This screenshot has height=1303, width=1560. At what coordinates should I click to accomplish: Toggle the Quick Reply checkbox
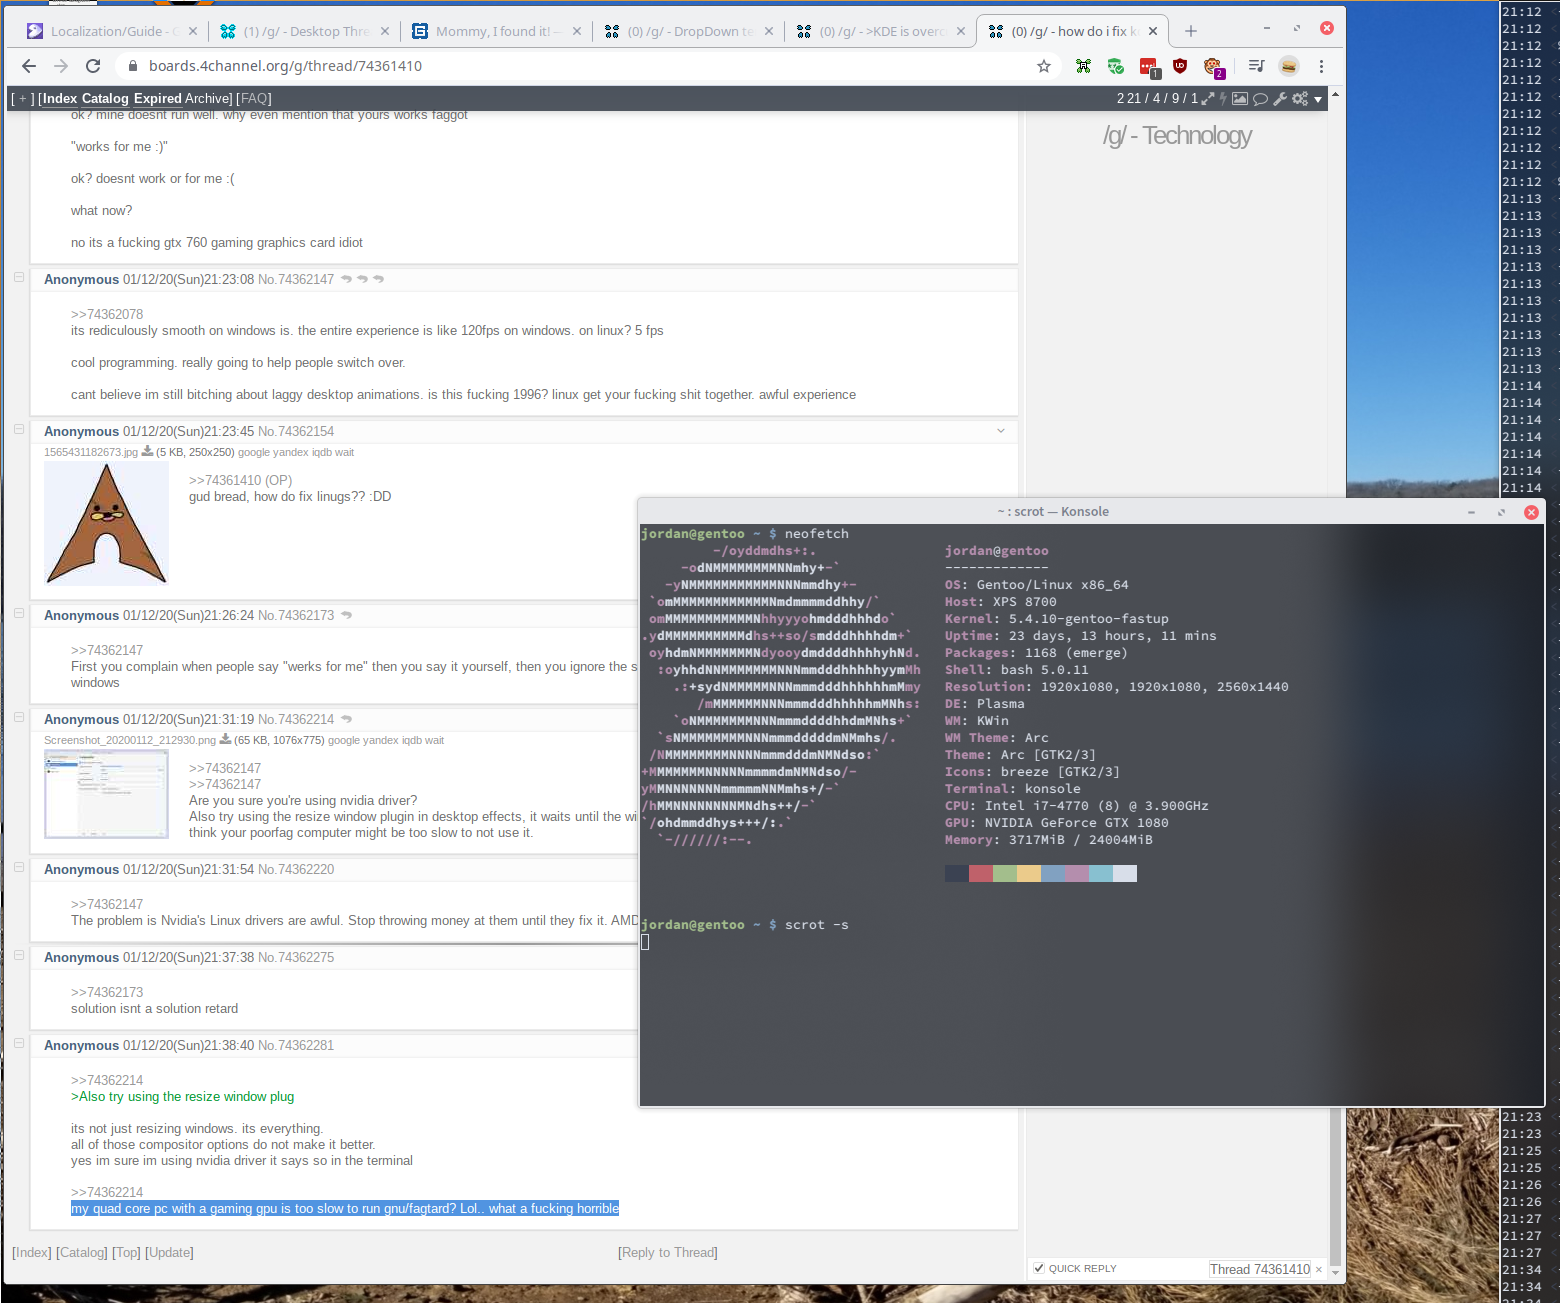[x=1039, y=1268]
